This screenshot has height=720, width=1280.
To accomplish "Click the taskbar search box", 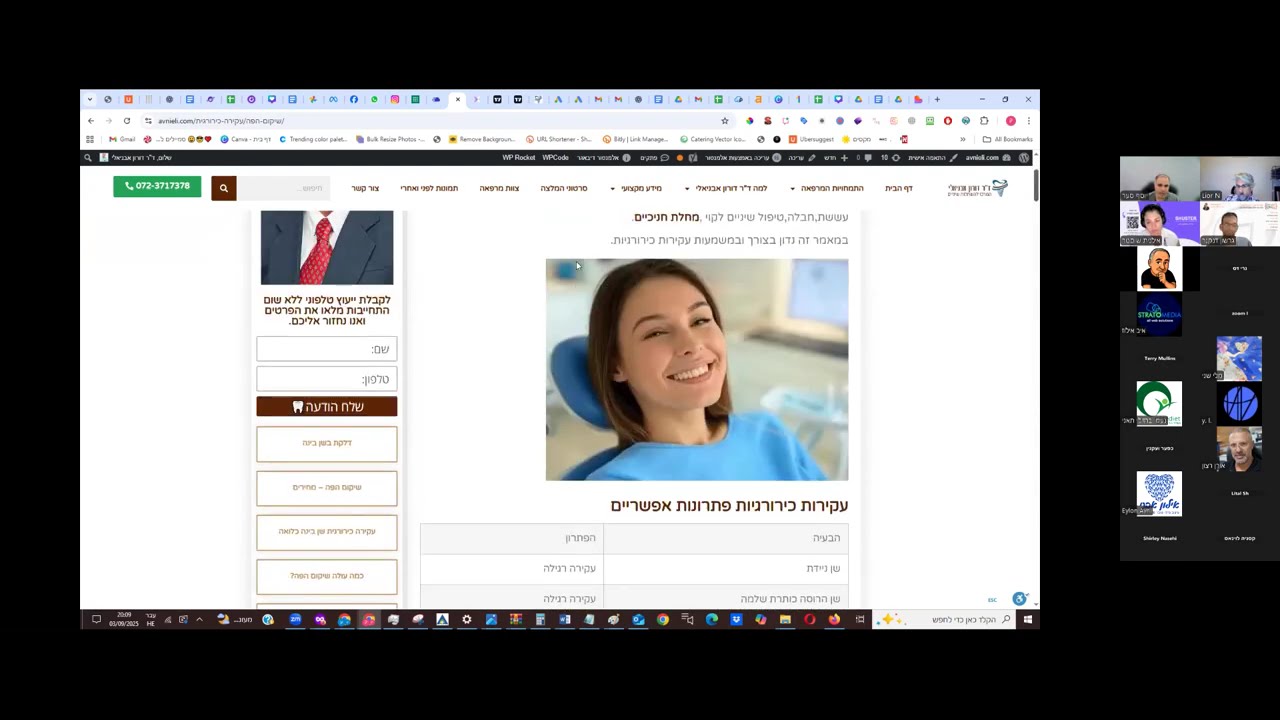I will 946,620.
